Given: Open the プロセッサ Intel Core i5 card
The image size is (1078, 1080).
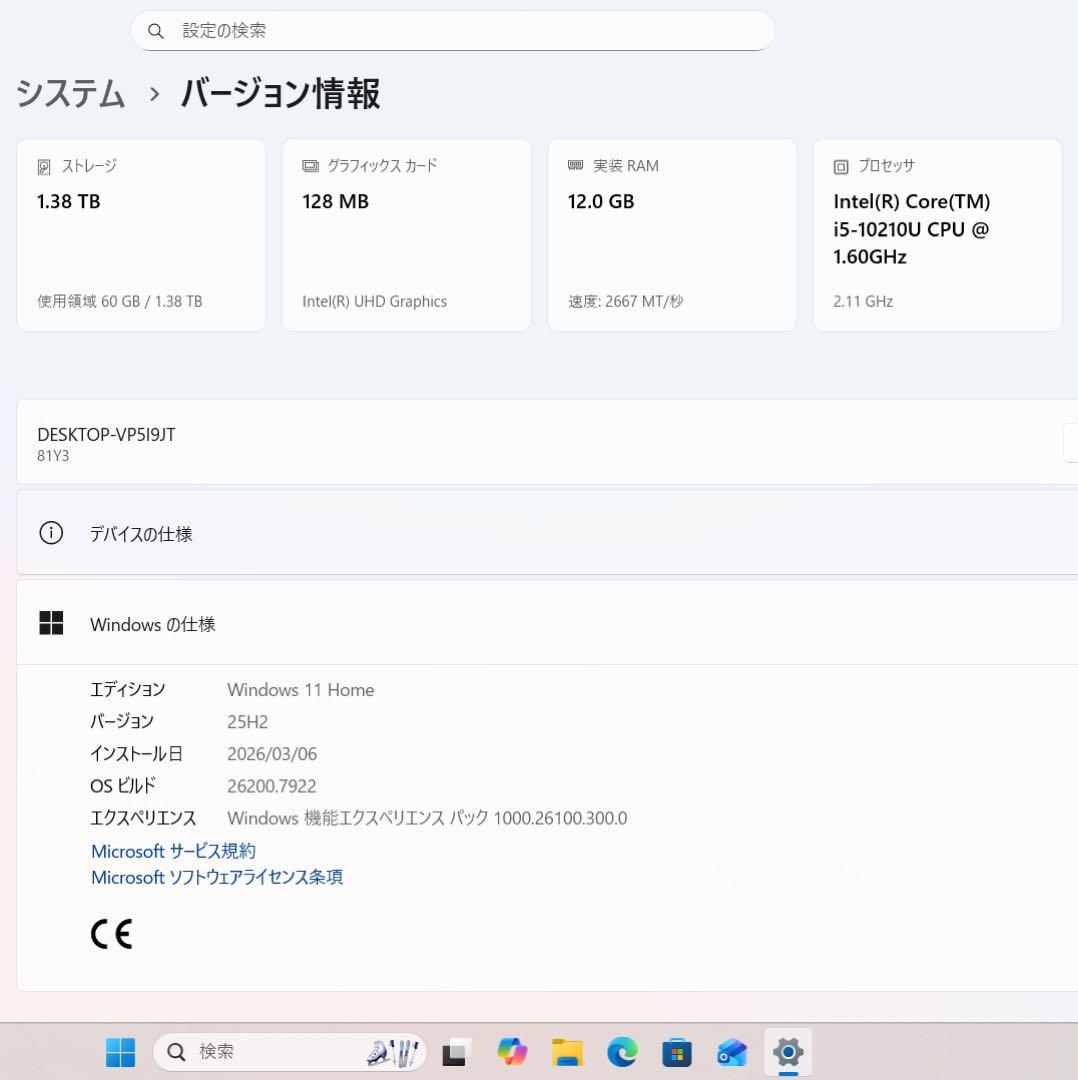Looking at the screenshot, I should pyautogui.click(x=937, y=235).
